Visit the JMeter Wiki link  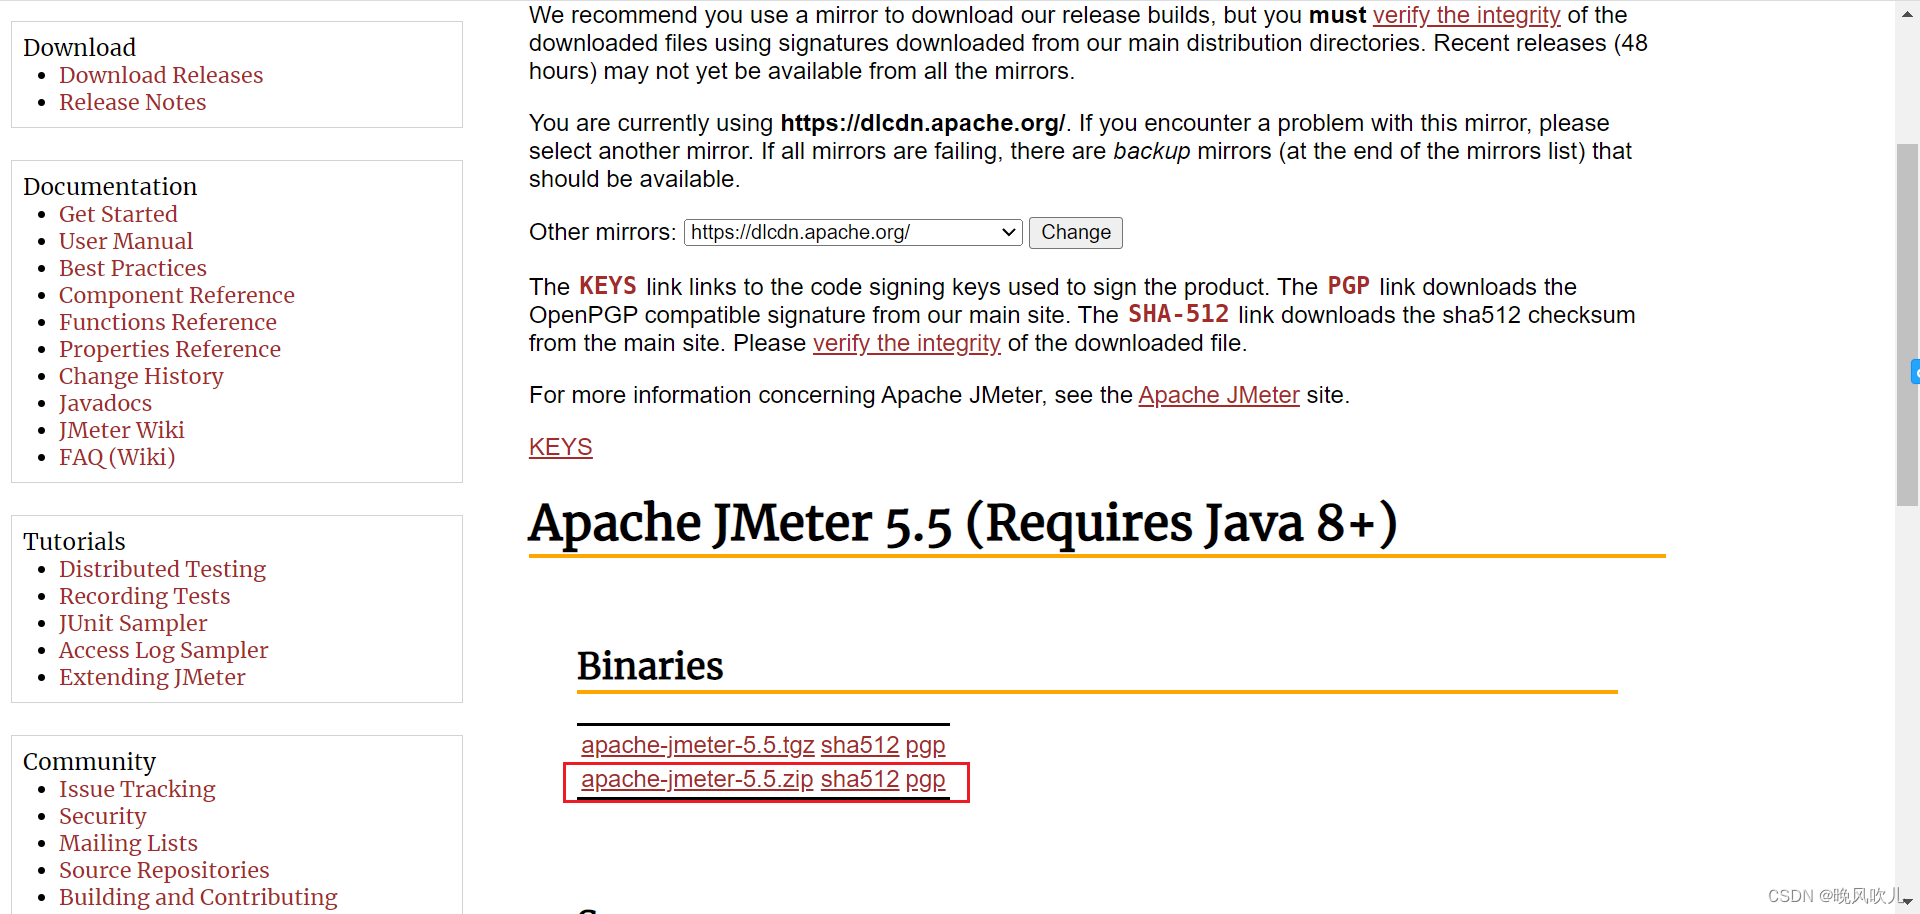(x=122, y=430)
